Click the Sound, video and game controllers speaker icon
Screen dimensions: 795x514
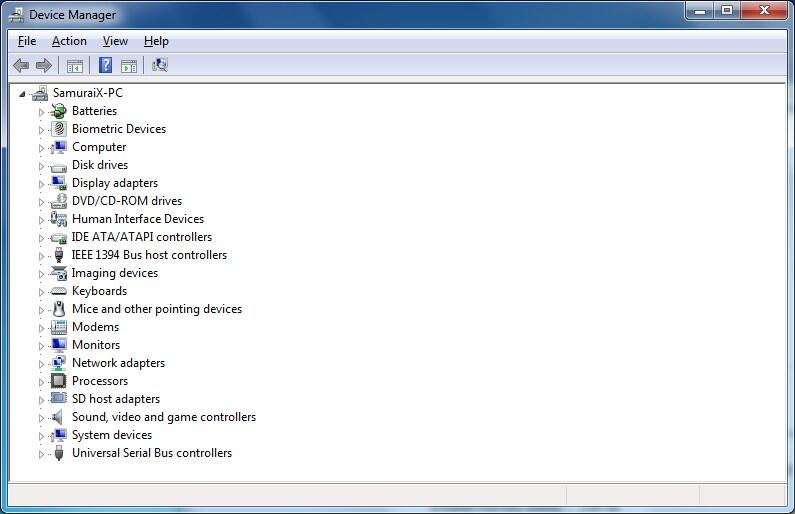pyautogui.click(x=57, y=417)
